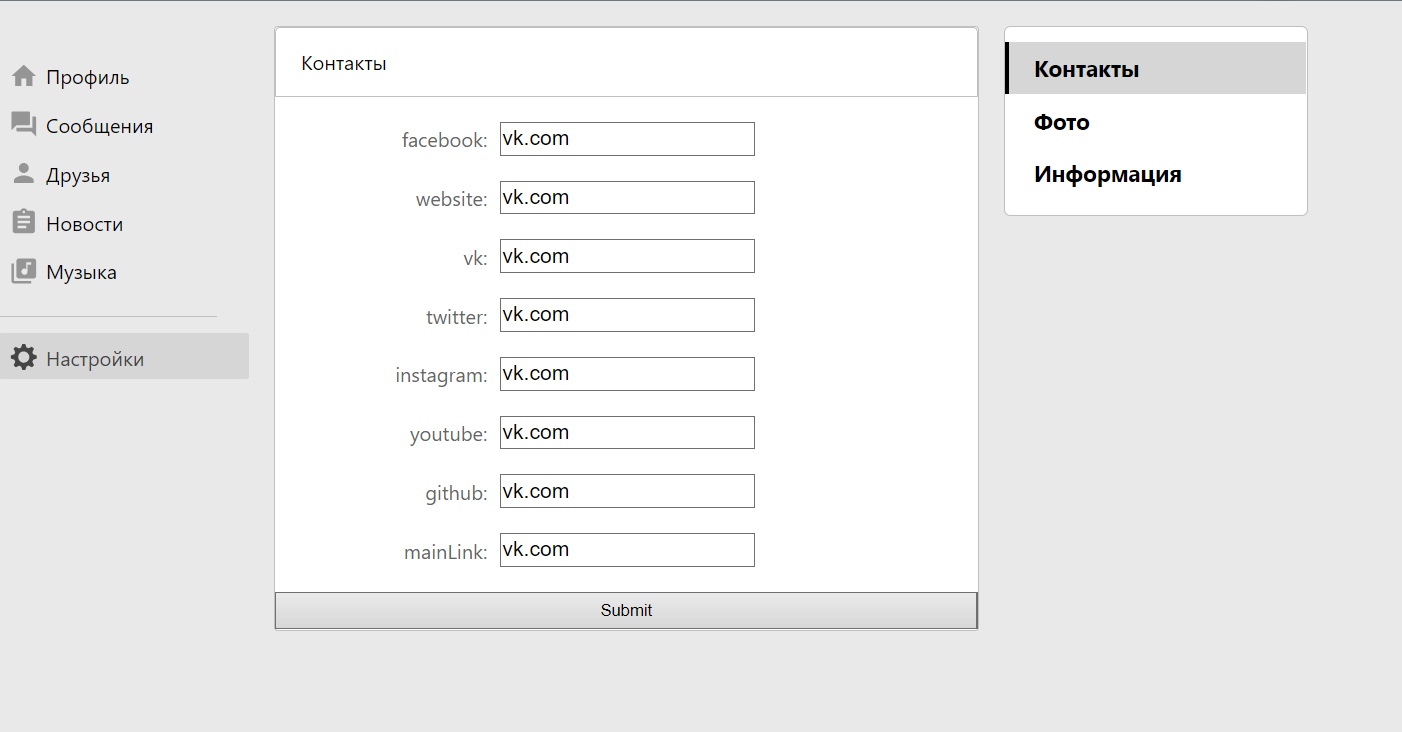The image size is (1402, 732).
Task: Focus the youtube input field
Action: click(x=627, y=432)
